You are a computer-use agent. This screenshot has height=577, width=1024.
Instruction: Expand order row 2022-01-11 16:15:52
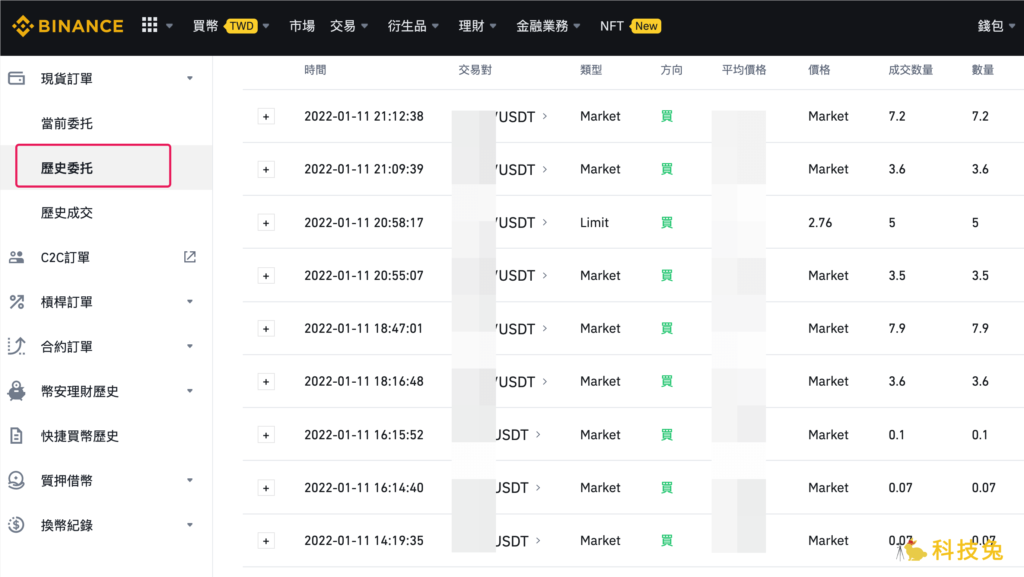(x=266, y=435)
